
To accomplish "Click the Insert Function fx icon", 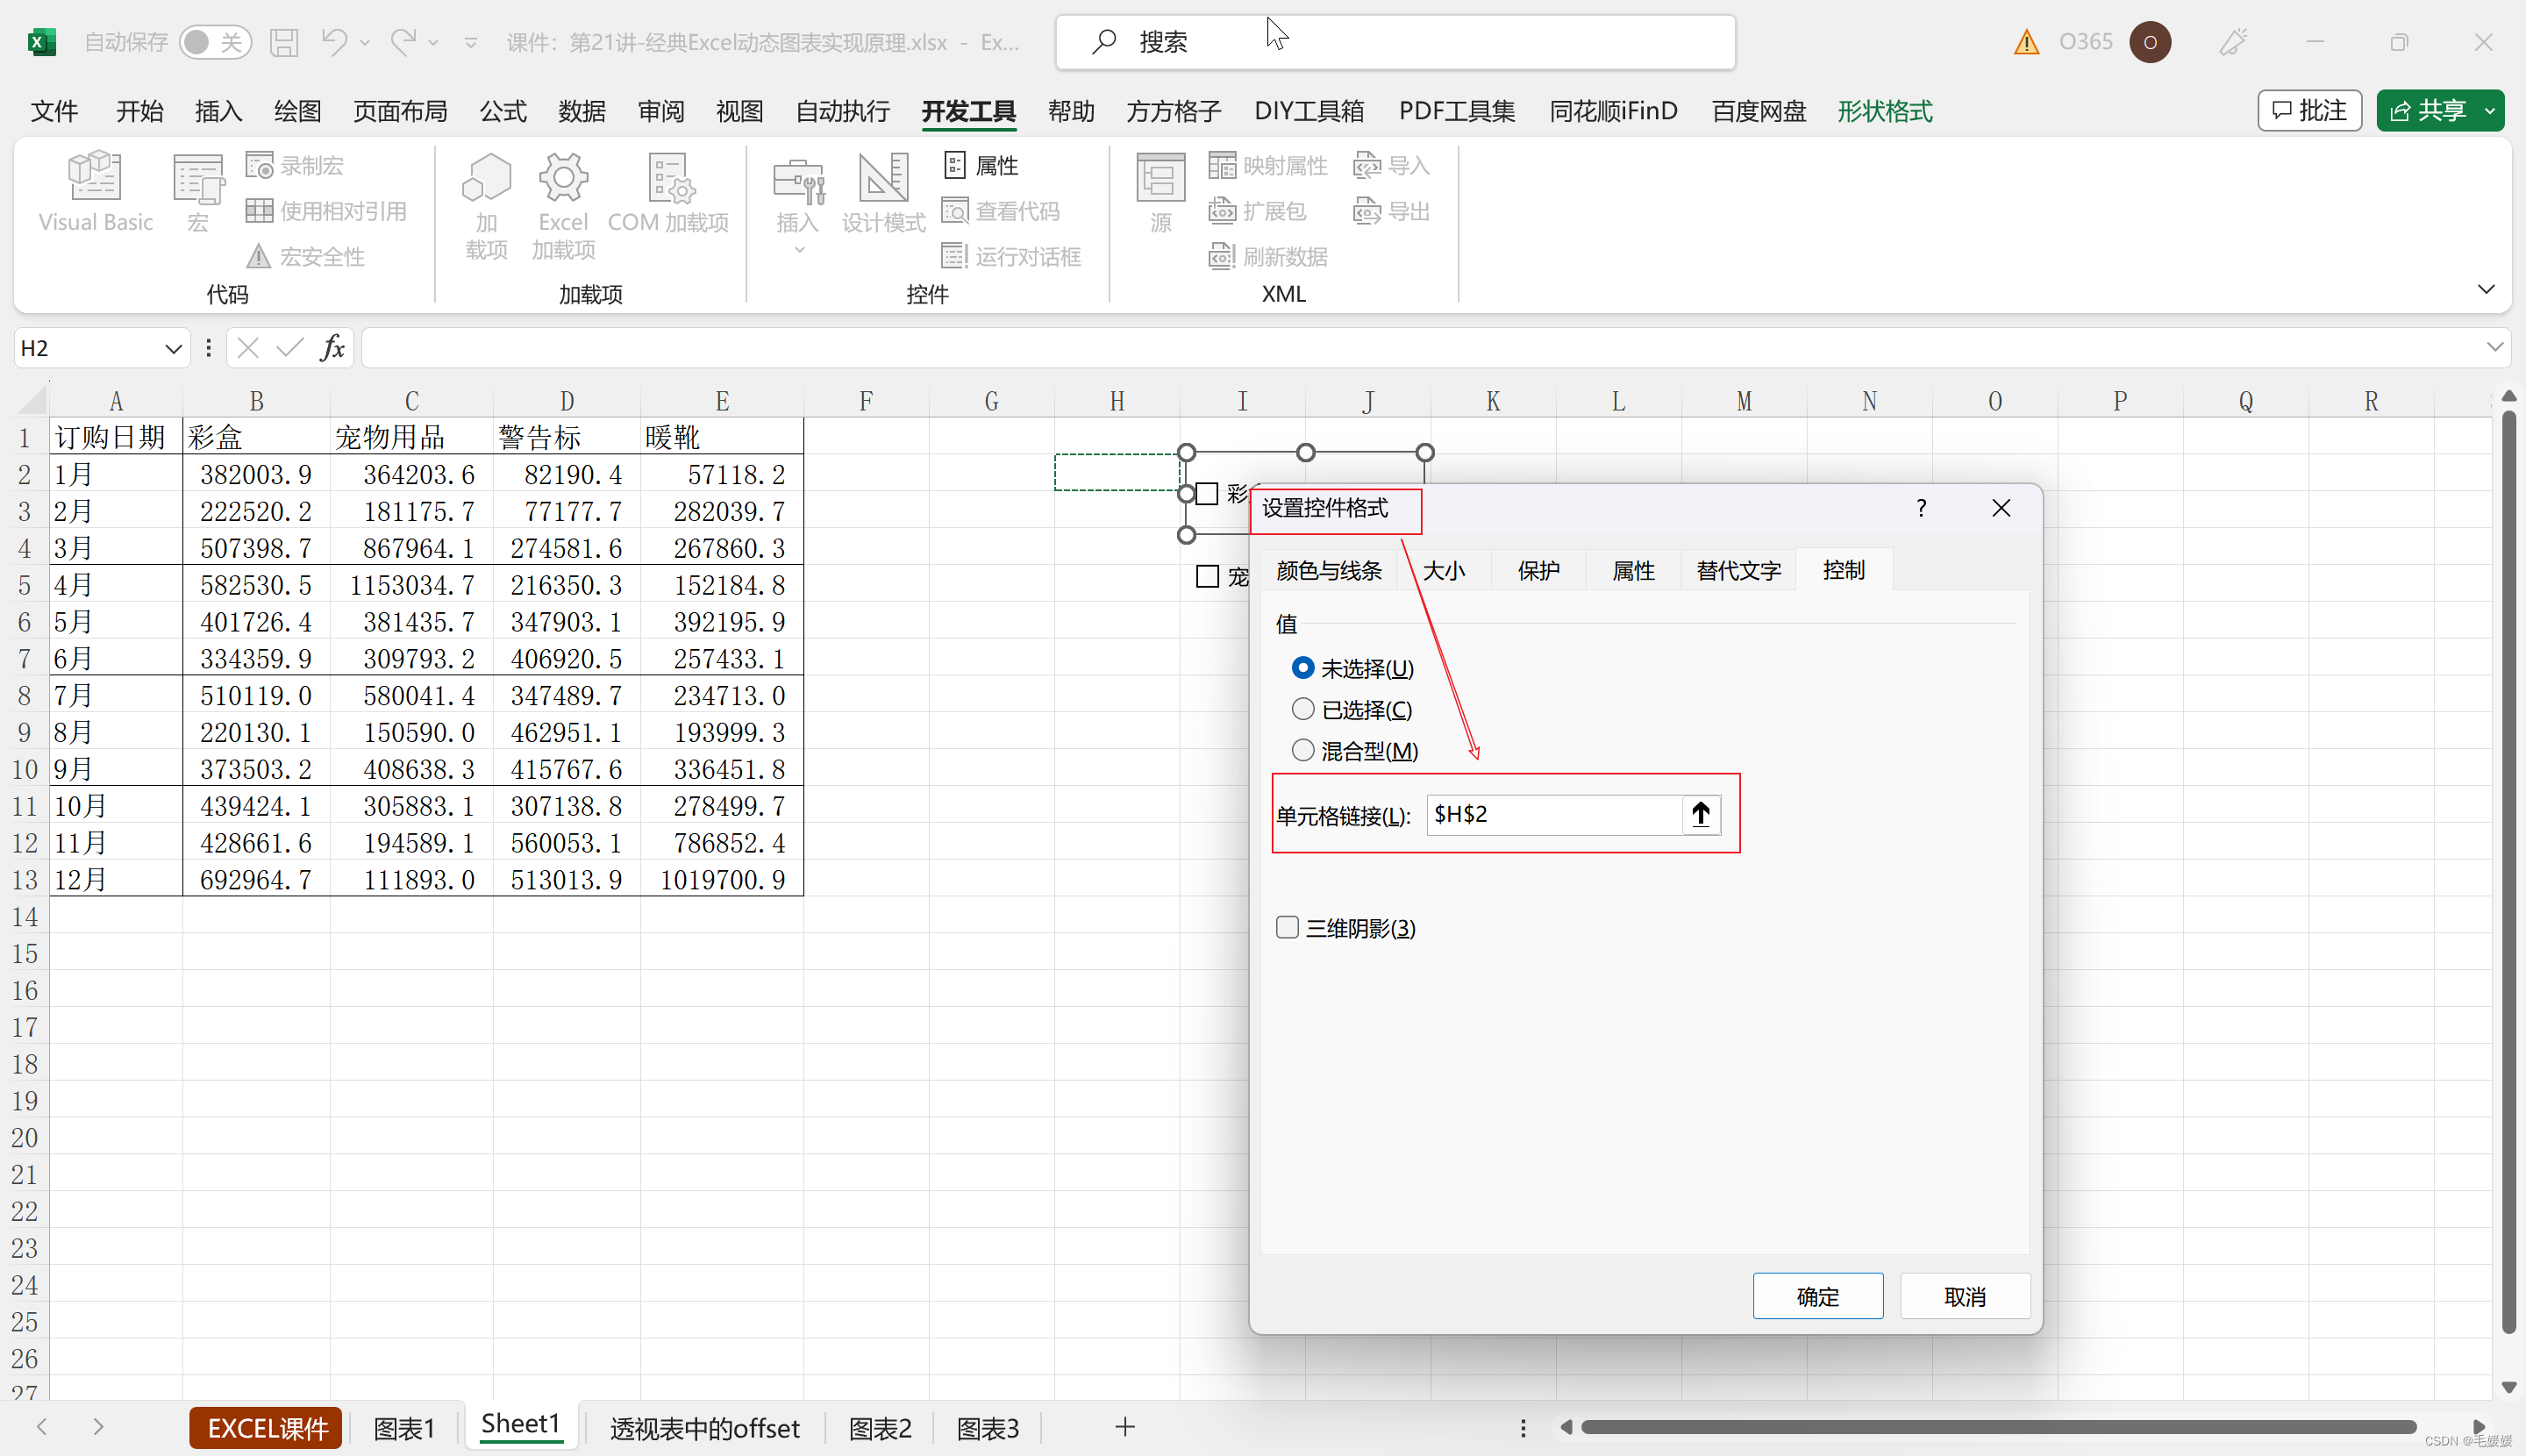I will click(332, 348).
